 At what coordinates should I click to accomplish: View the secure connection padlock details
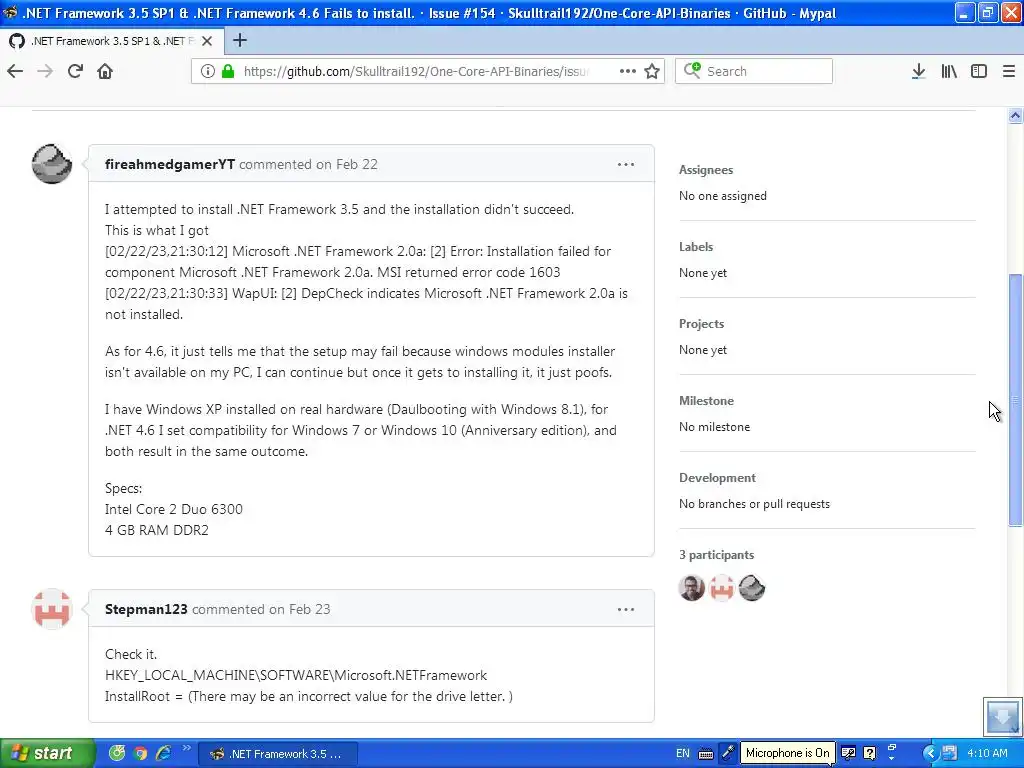pyautogui.click(x=228, y=71)
